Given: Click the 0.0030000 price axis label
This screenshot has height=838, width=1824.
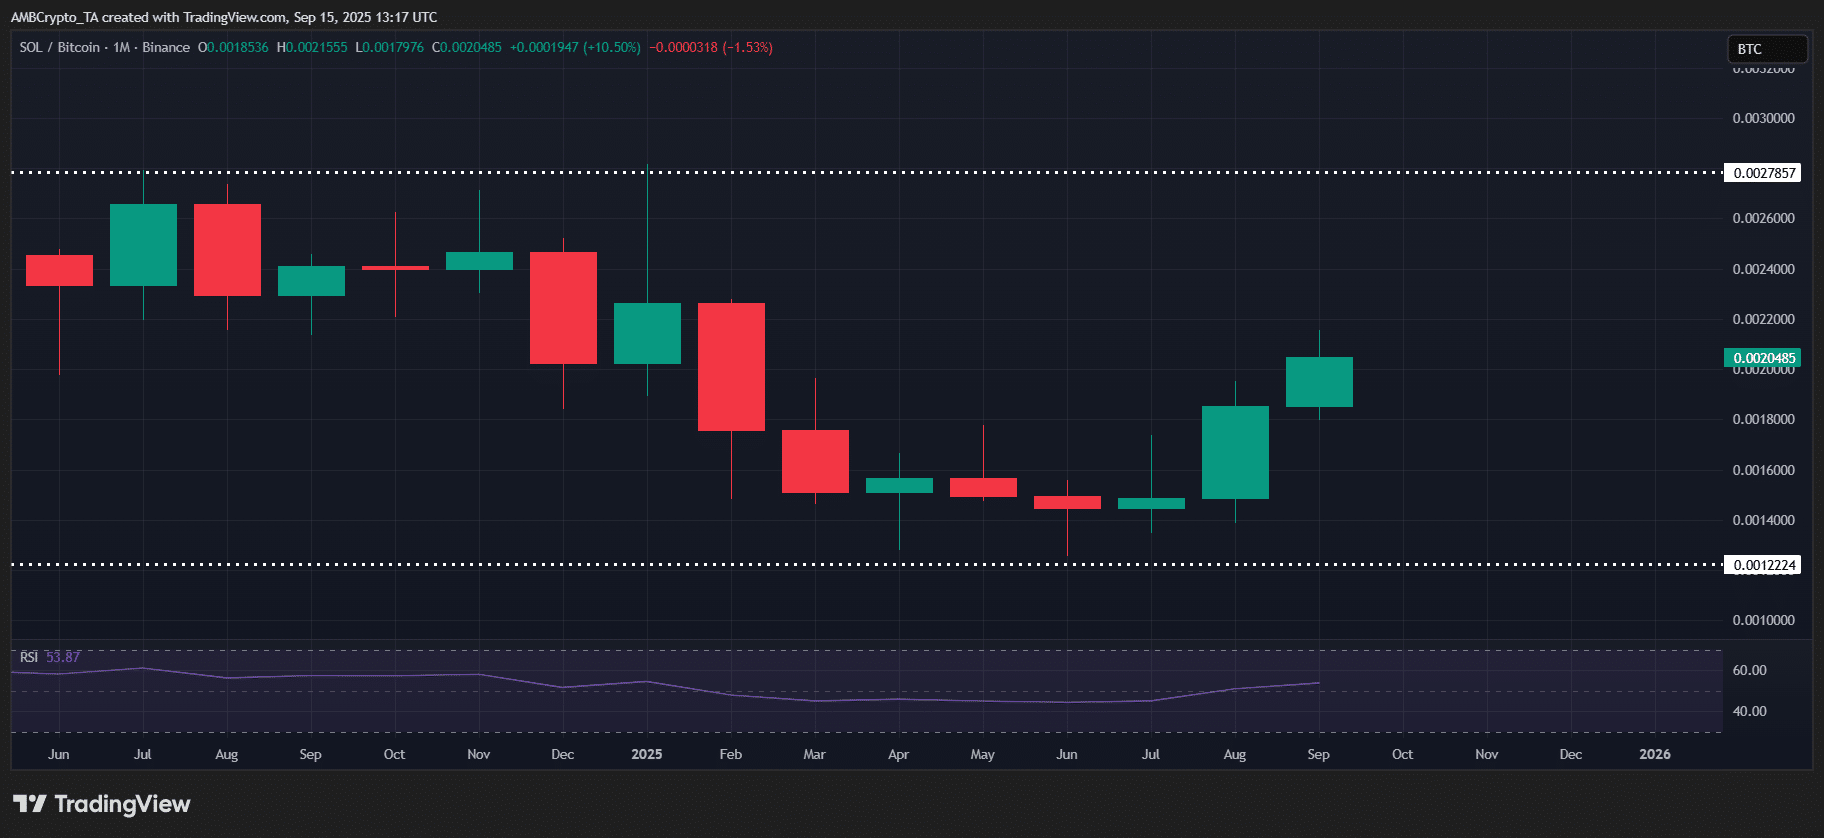Looking at the screenshot, I should (x=1764, y=118).
